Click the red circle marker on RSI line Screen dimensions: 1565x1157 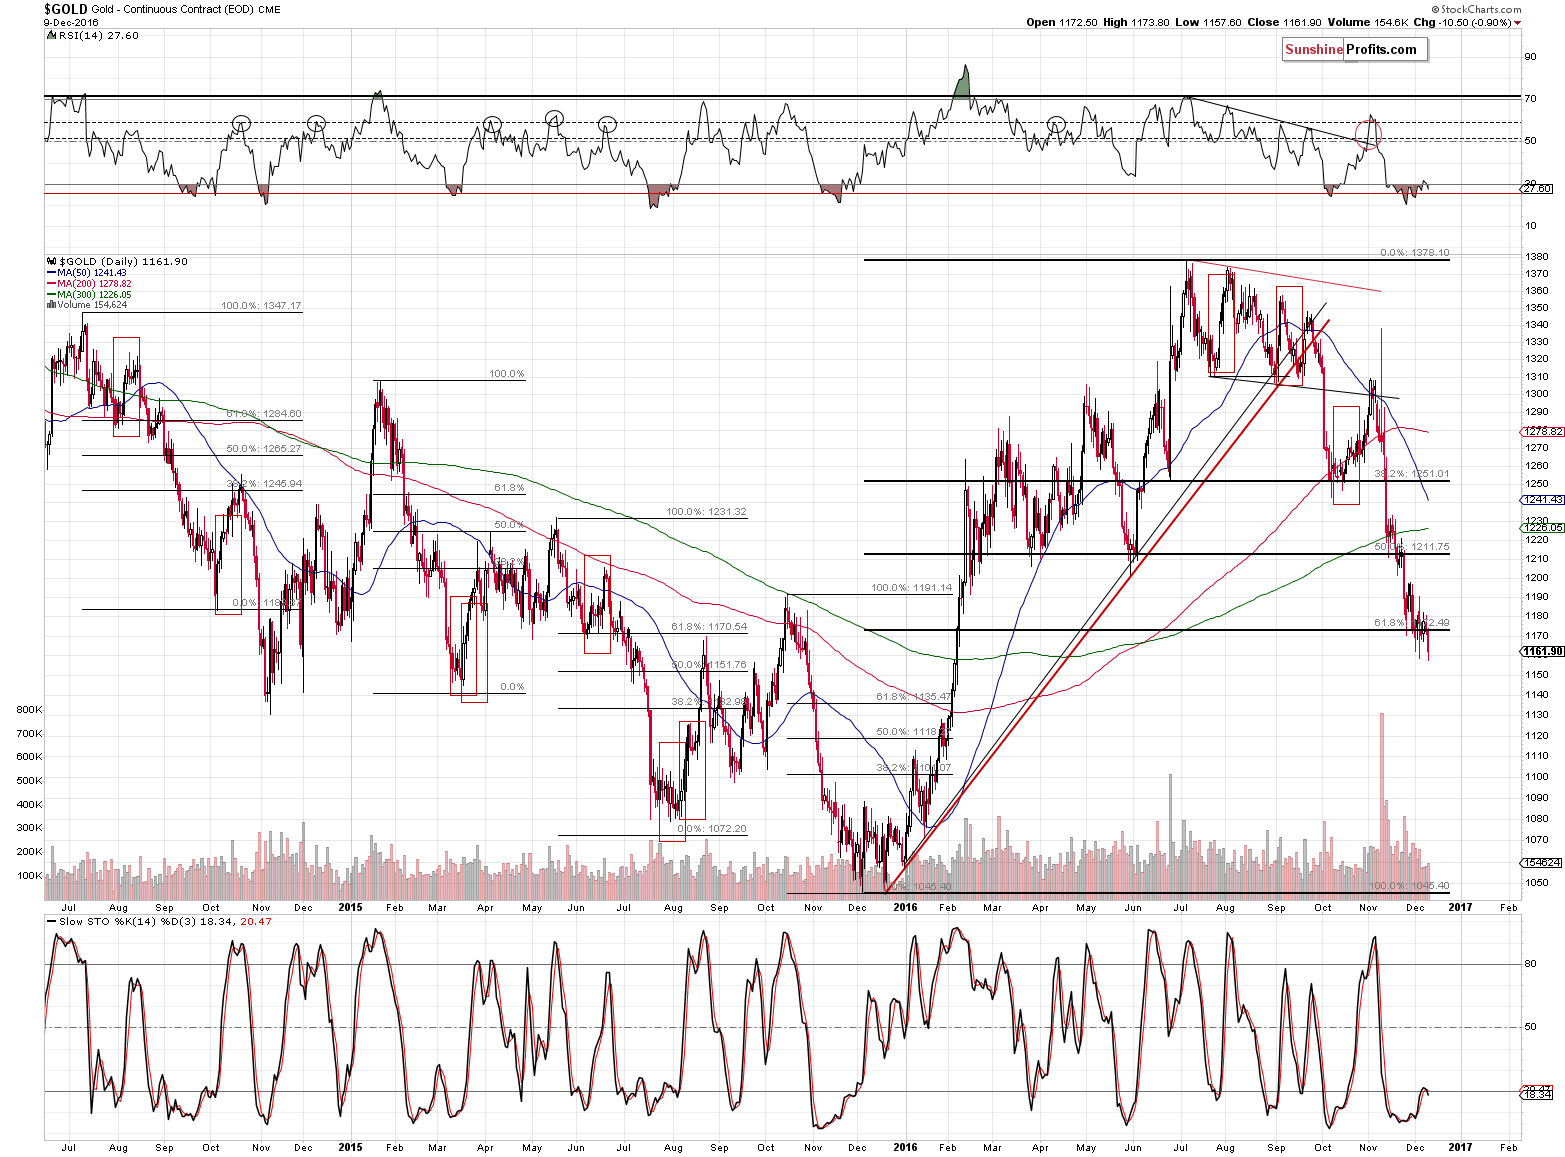(x=1368, y=133)
